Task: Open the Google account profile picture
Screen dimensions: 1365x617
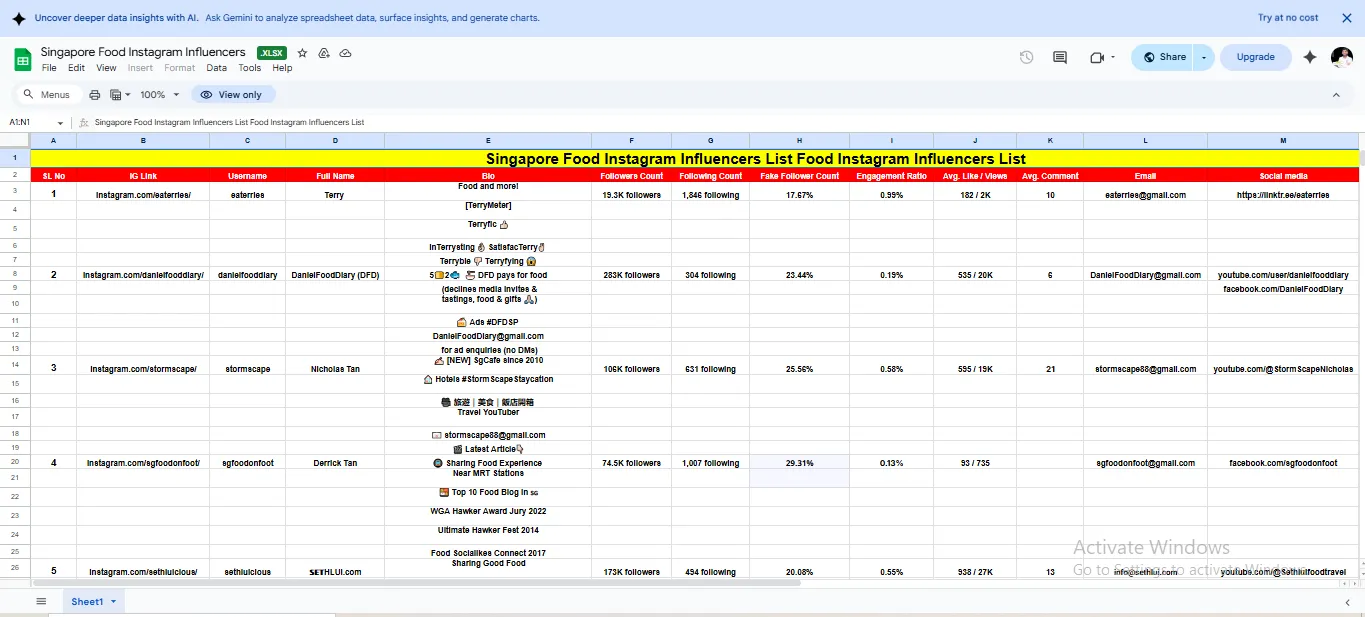Action: (x=1342, y=57)
